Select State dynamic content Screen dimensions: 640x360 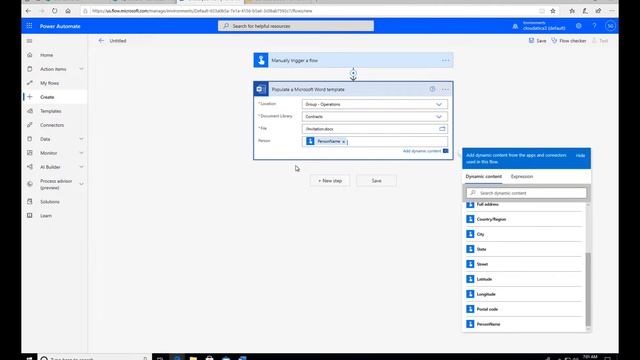point(524,249)
